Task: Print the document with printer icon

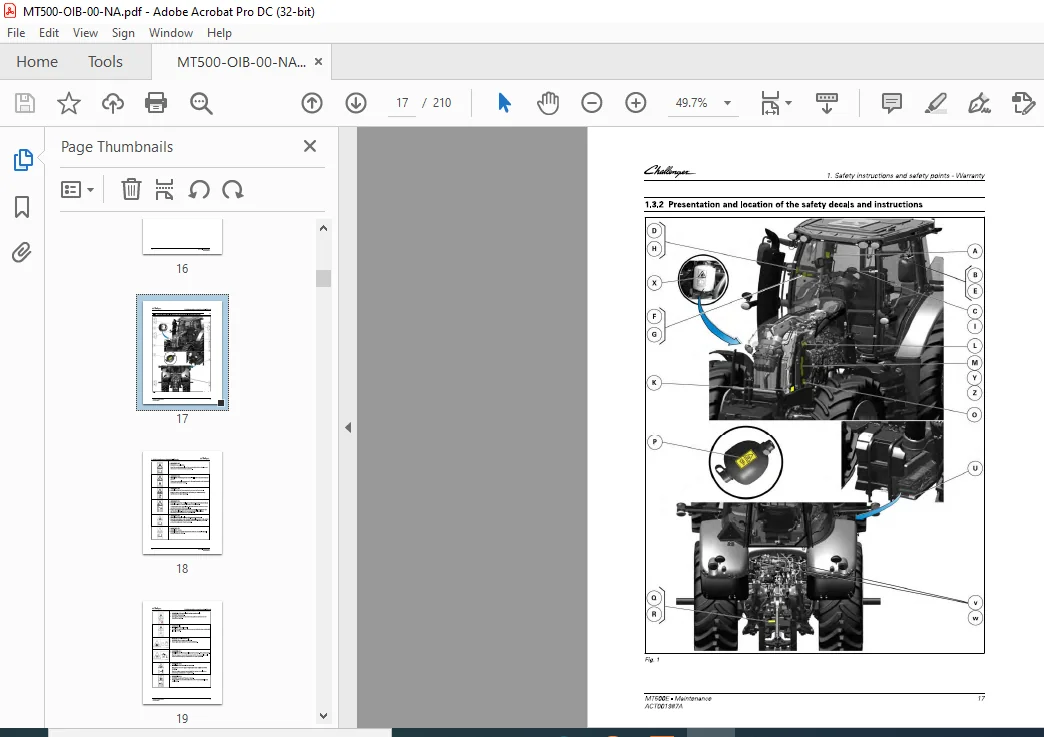Action: (156, 103)
